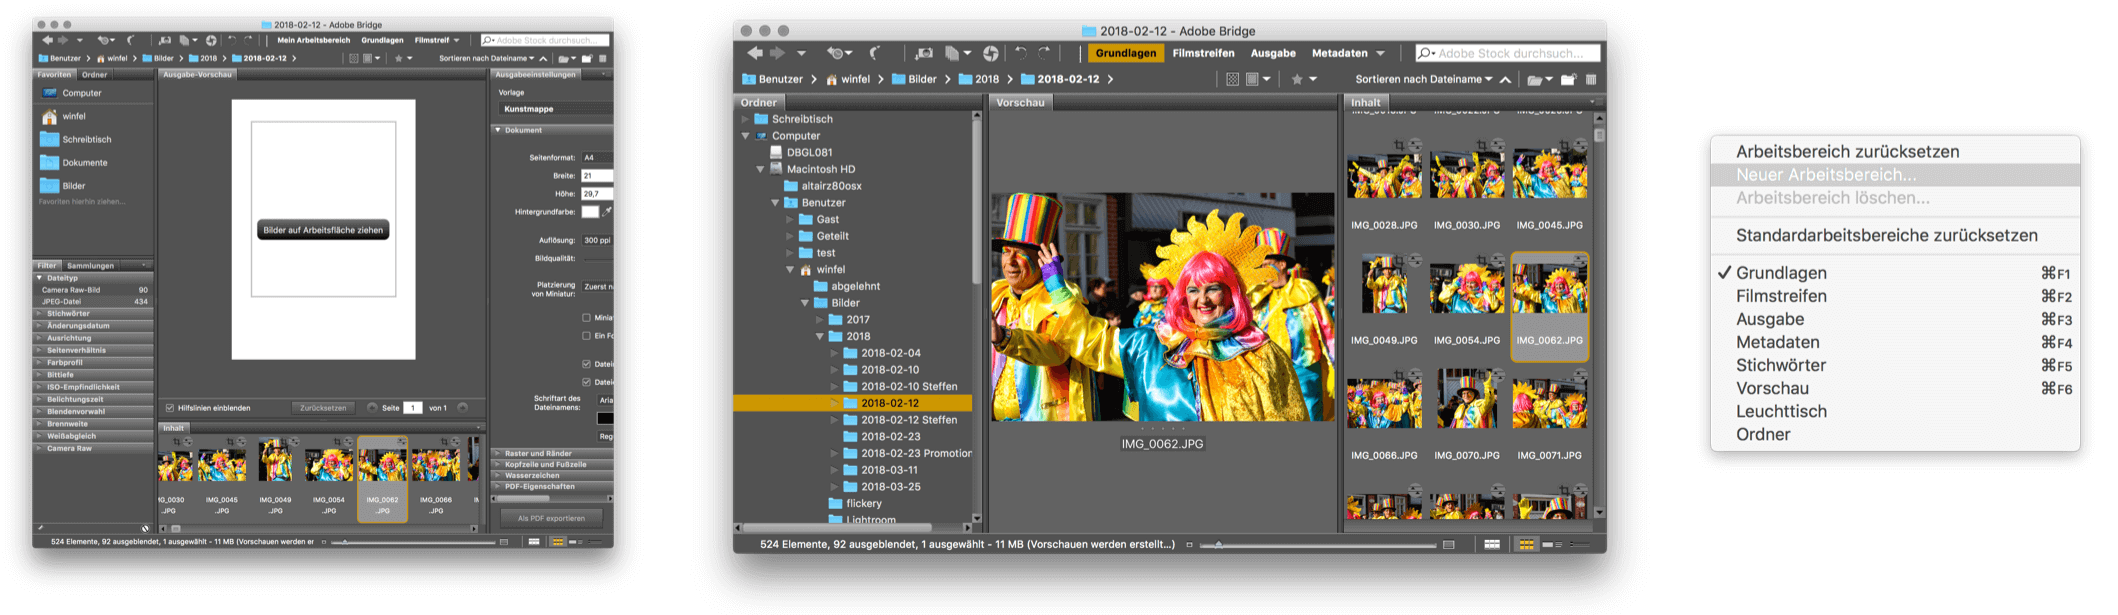Screen dimensions: 2118x615
Task: Choose Neuer Arbeitsbereich from the menu
Action: tap(1825, 175)
